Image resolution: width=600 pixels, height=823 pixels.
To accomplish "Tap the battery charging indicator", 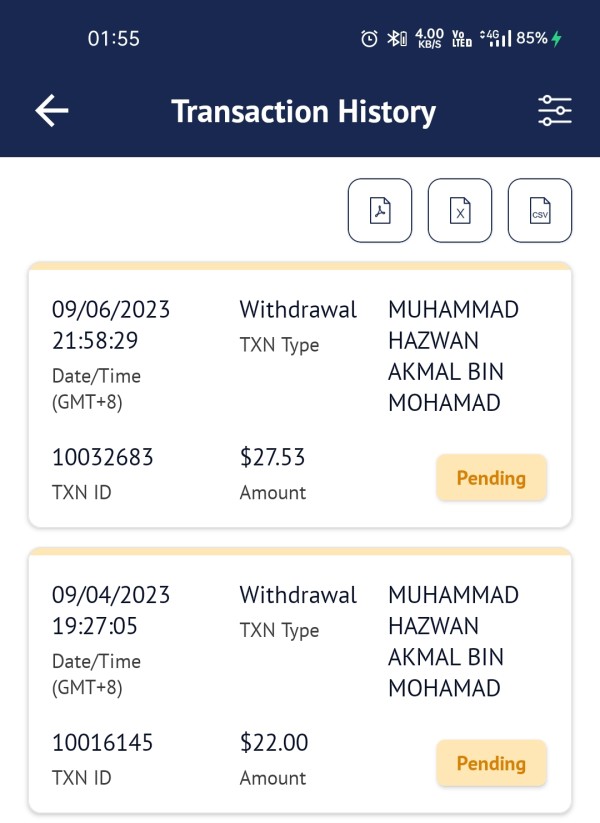I will pyautogui.click(x=556, y=39).
